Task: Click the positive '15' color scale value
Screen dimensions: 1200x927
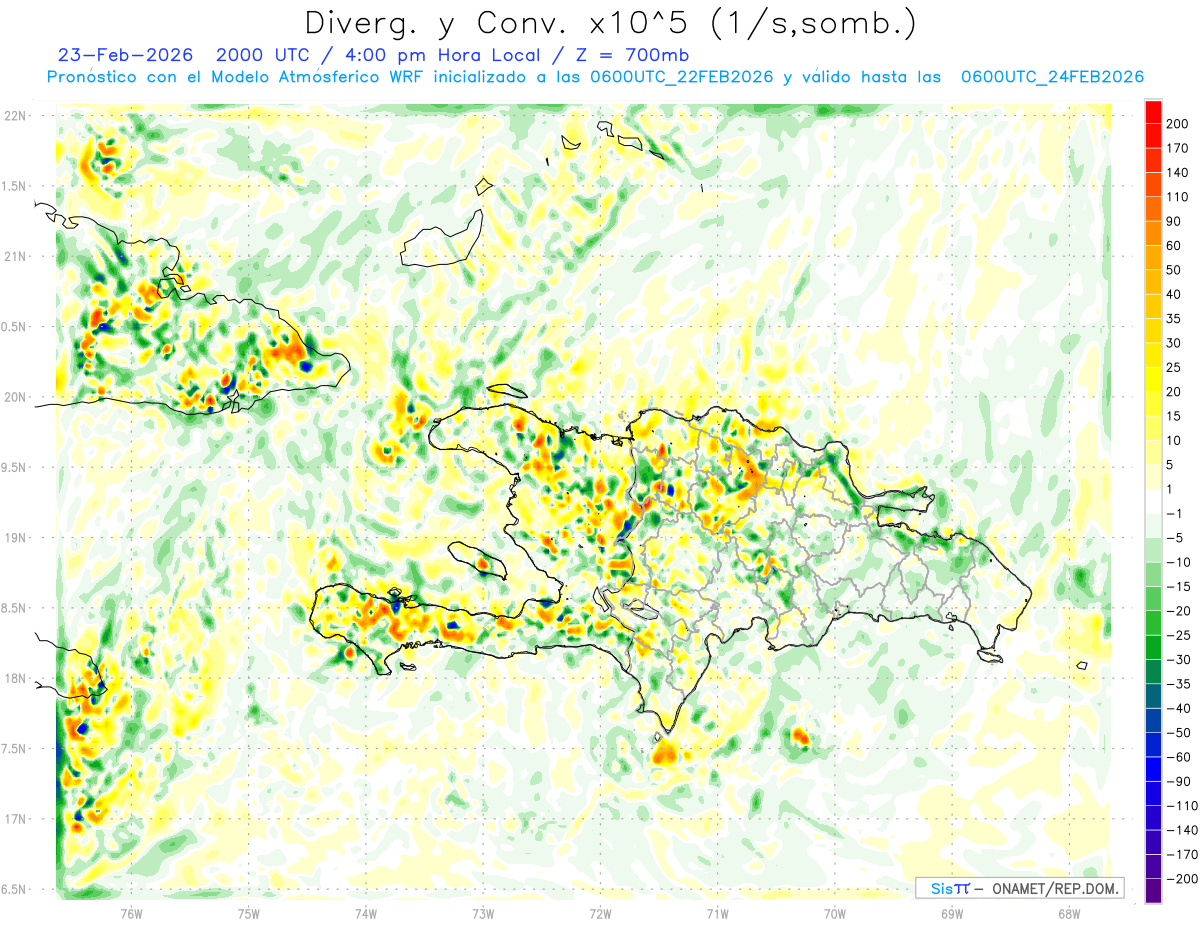Action: (1174, 416)
